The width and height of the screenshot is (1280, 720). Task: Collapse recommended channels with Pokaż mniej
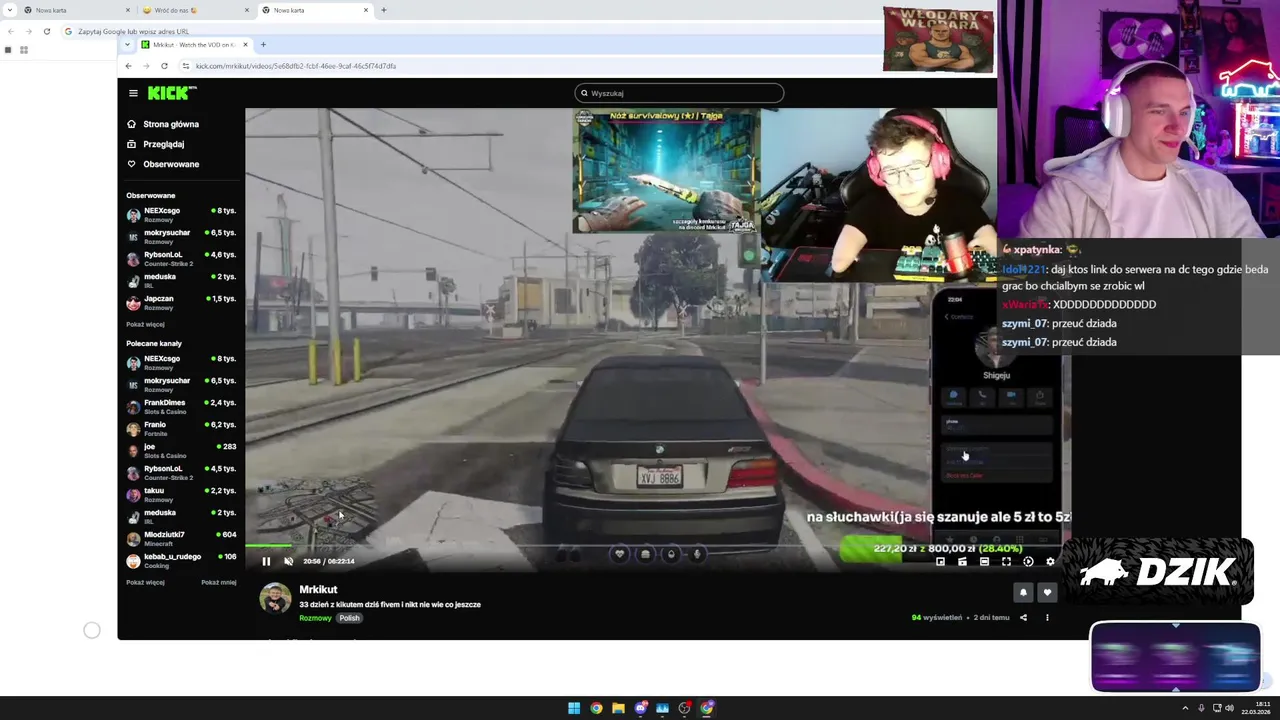tap(218, 582)
